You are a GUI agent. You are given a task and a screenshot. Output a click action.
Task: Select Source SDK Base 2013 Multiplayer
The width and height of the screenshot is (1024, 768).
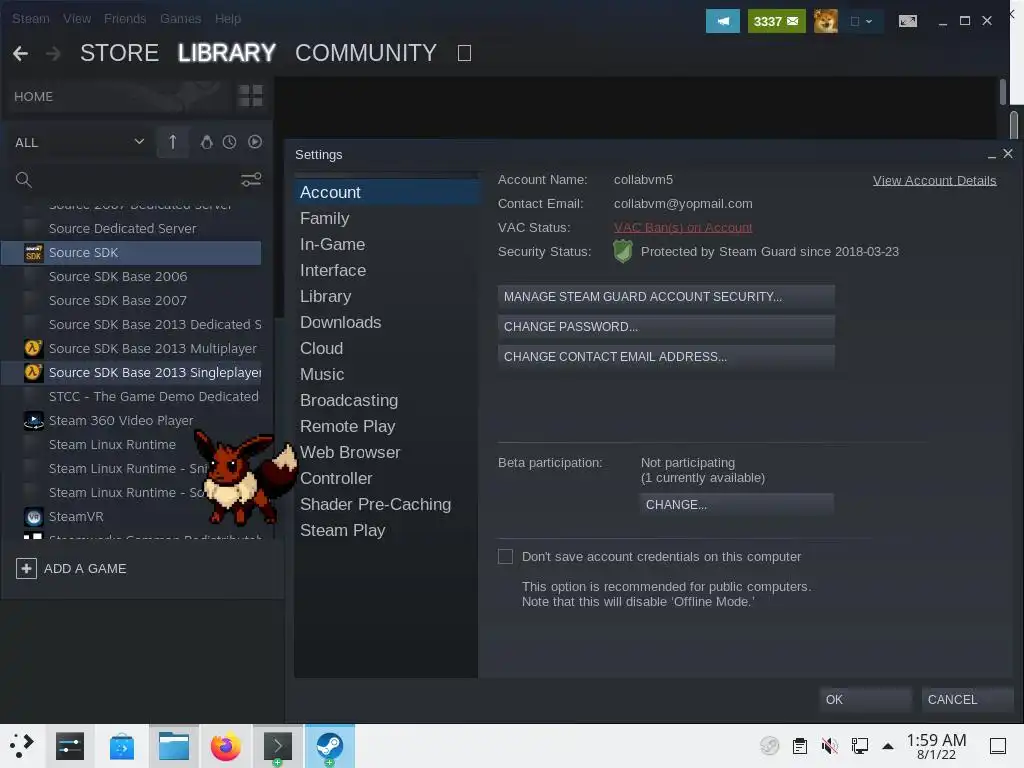[131, 349]
